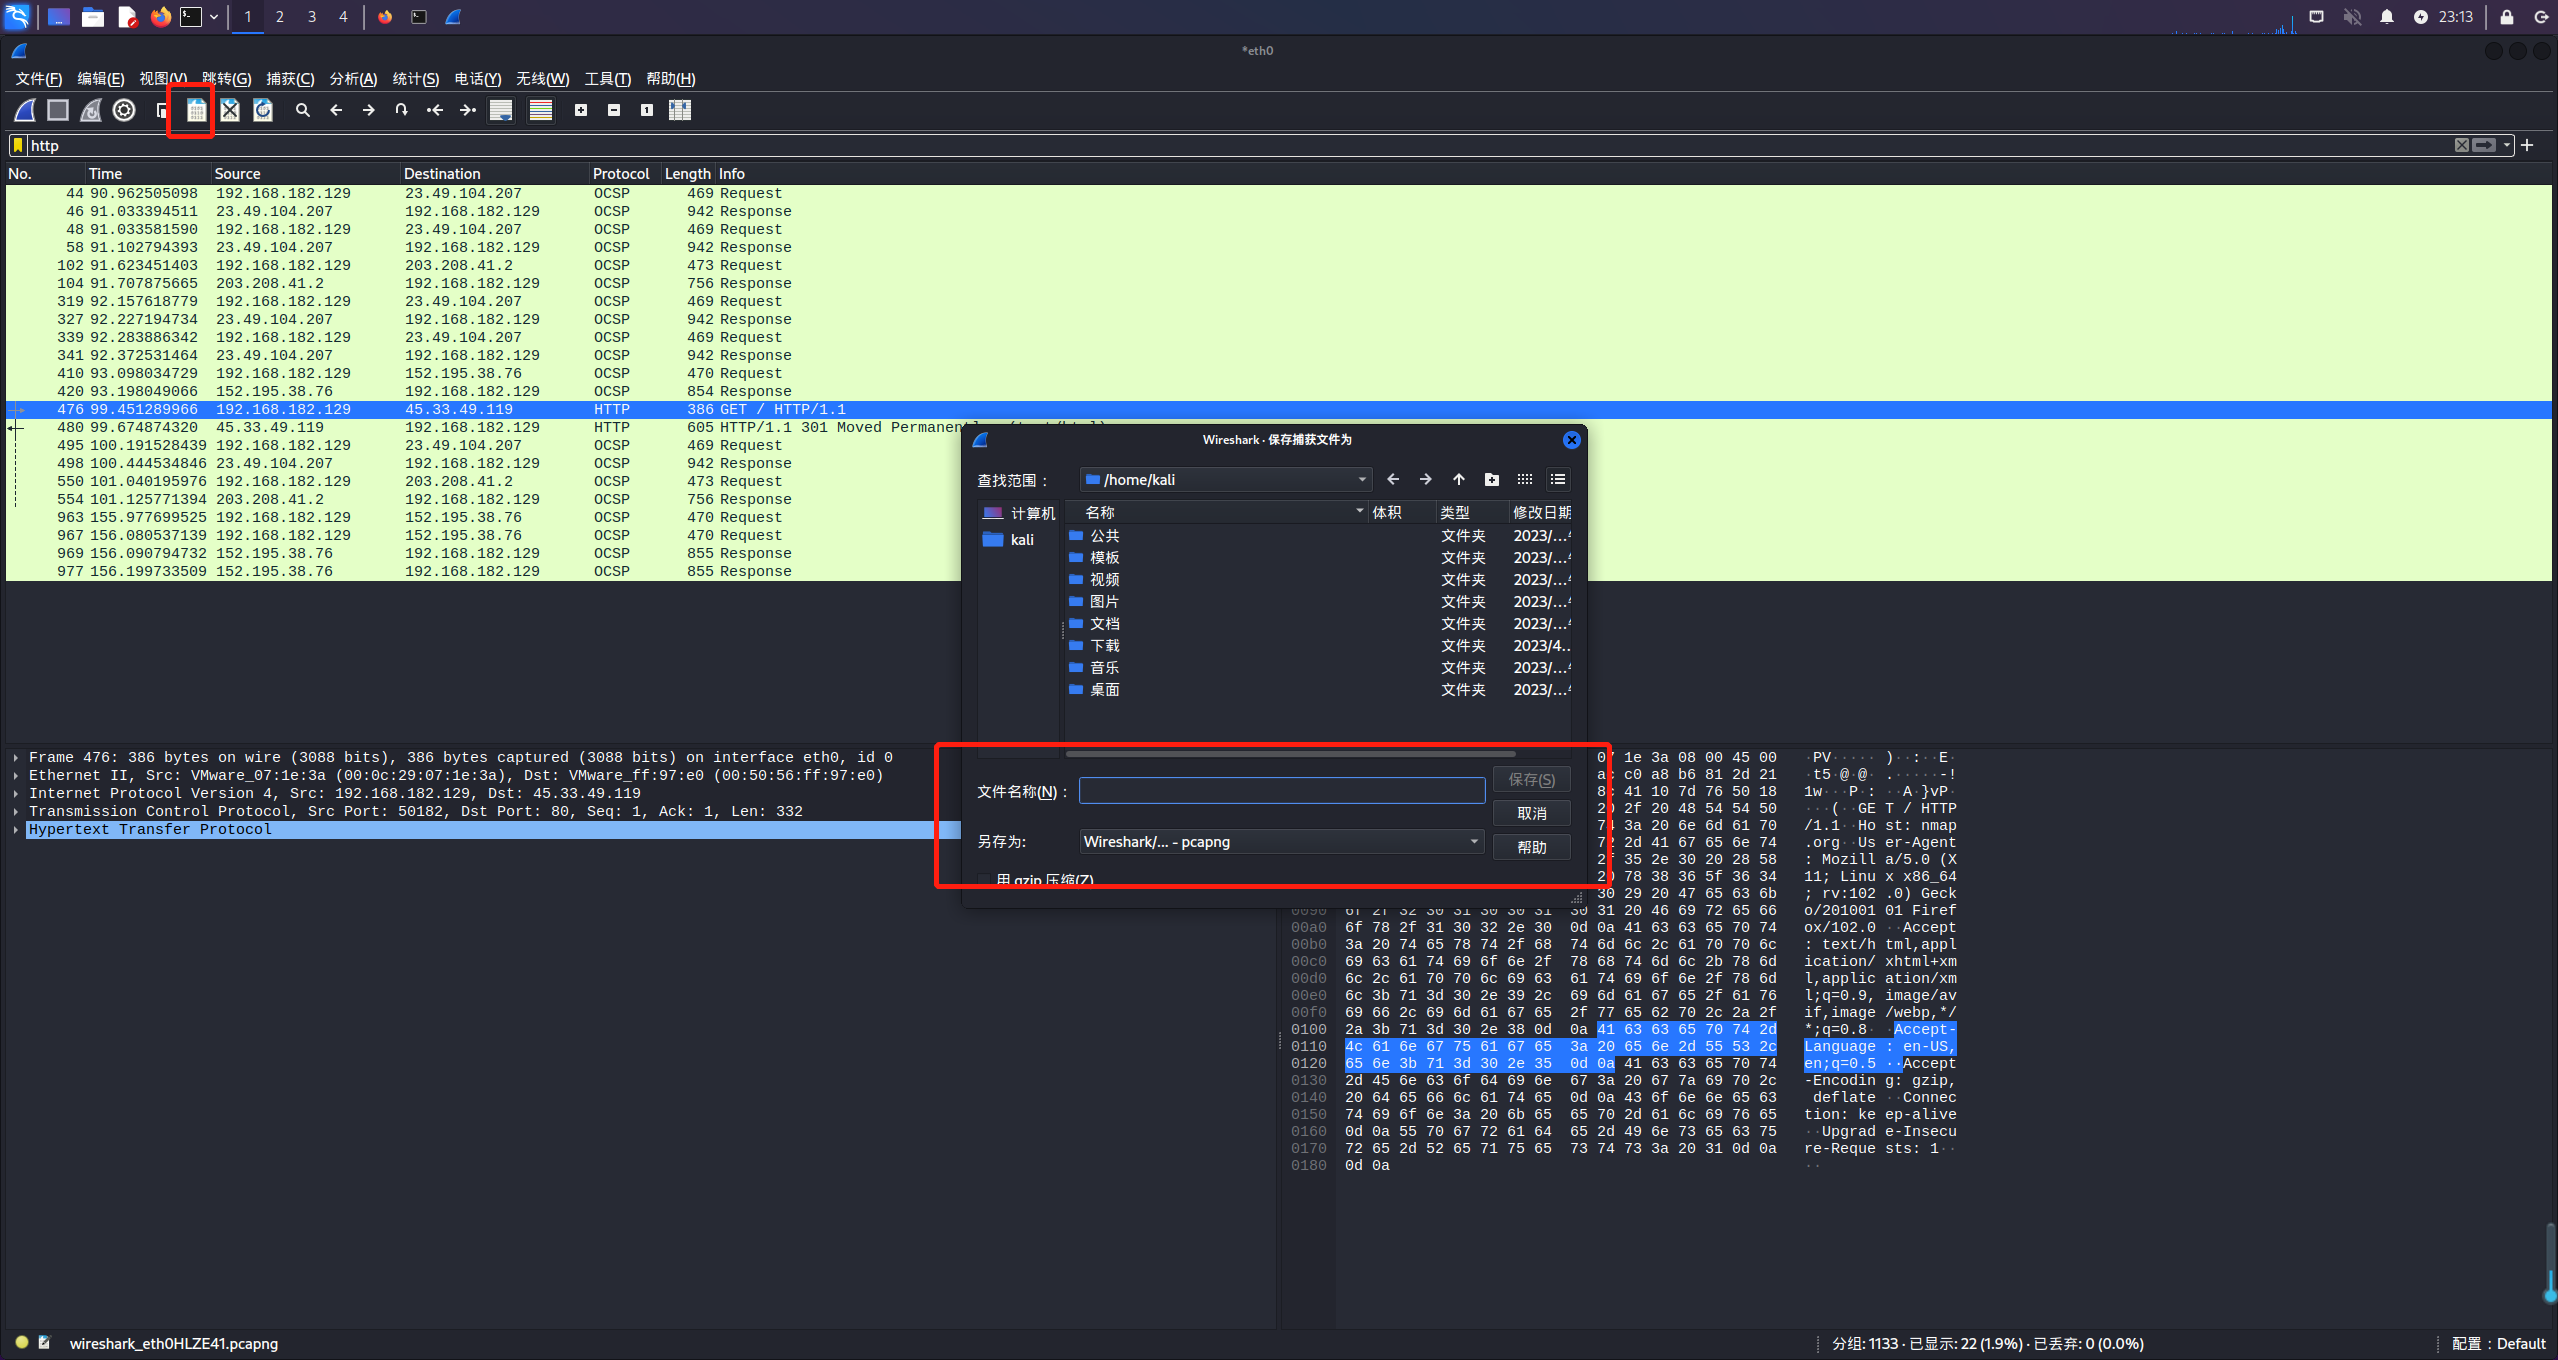The width and height of the screenshot is (2558, 1360).
Task: Start capturing packets with the shark fin icon
Action: point(25,110)
